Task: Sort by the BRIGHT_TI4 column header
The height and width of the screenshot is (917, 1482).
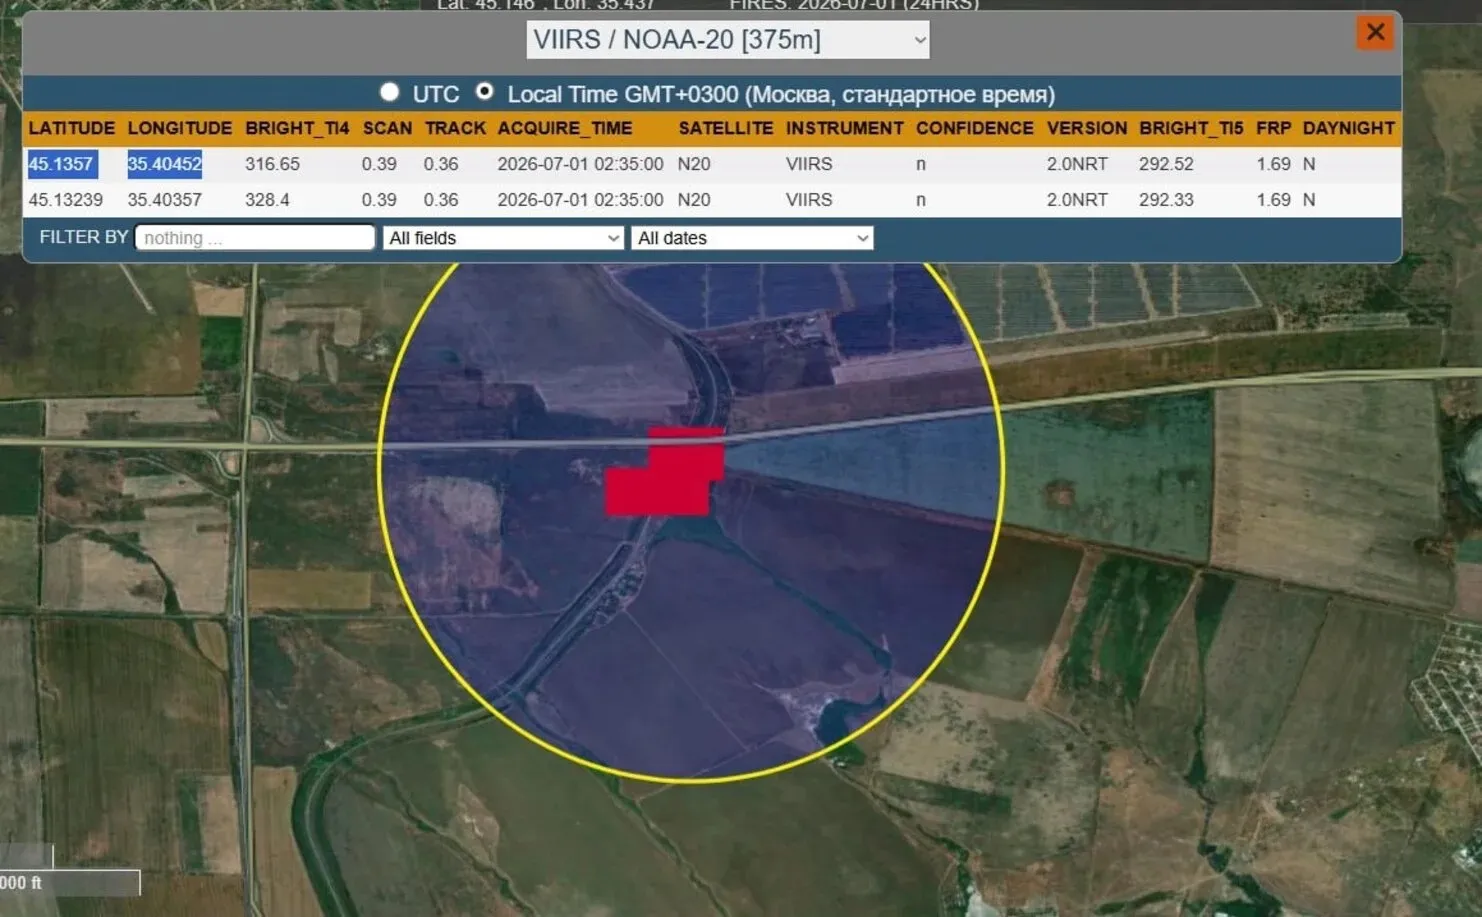Action: pyautogui.click(x=297, y=128)
